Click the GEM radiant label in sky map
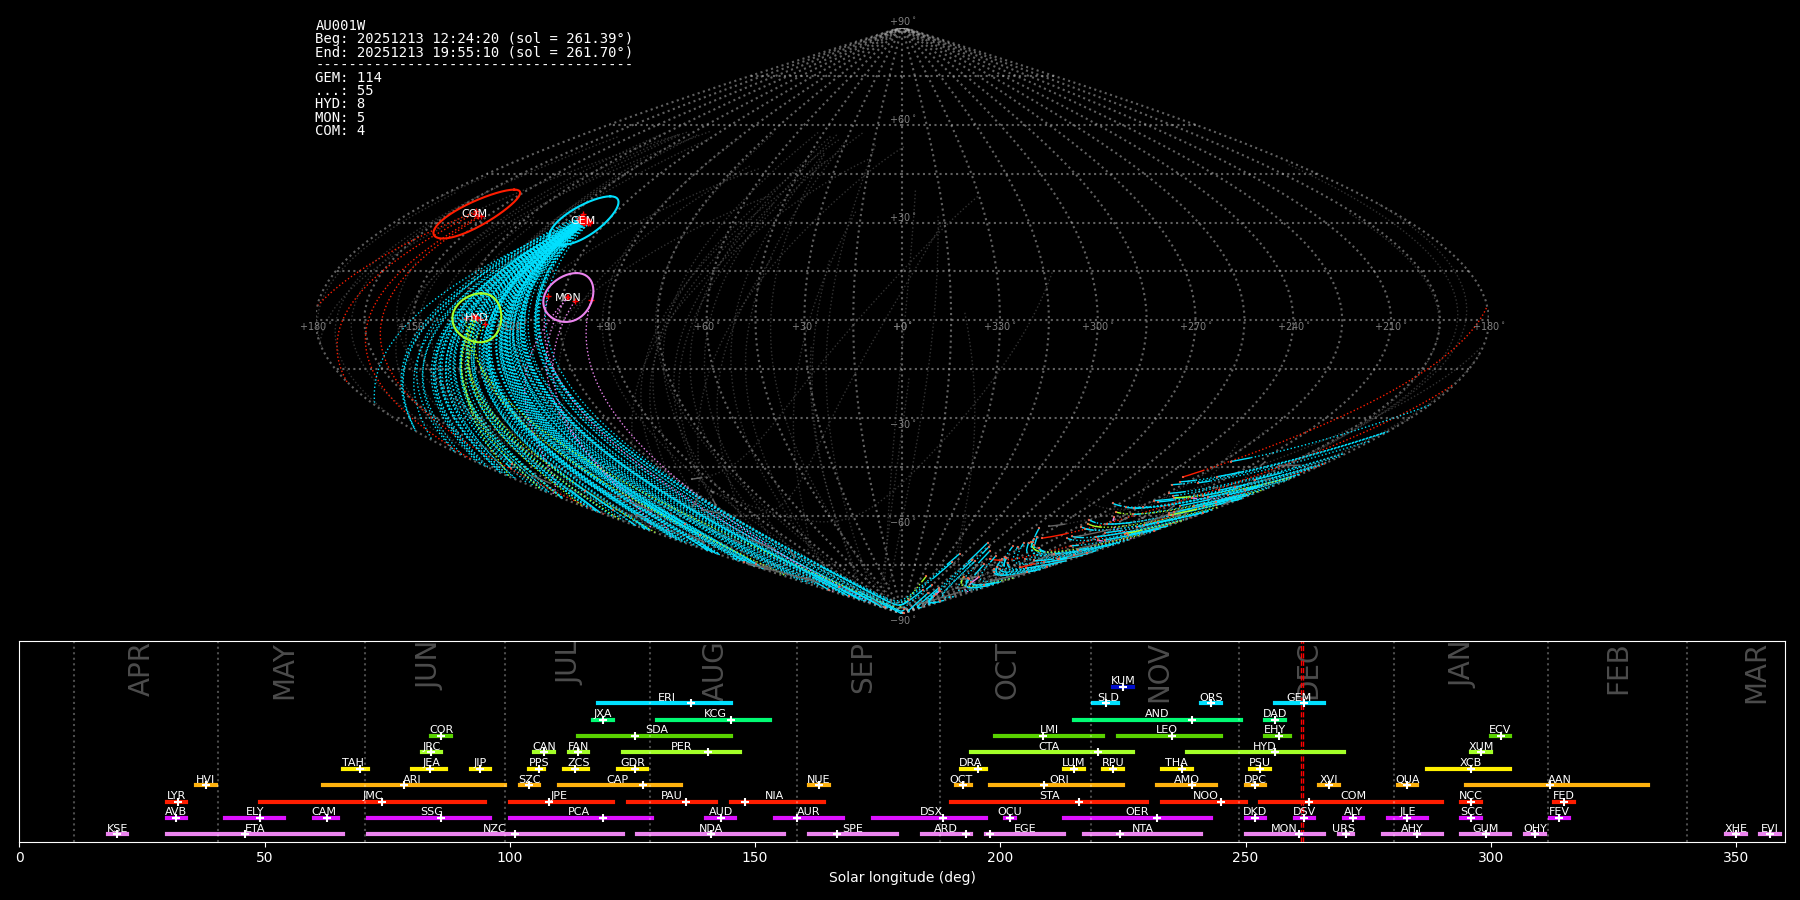Viewport: 1800px width, 900px height. 583,221
